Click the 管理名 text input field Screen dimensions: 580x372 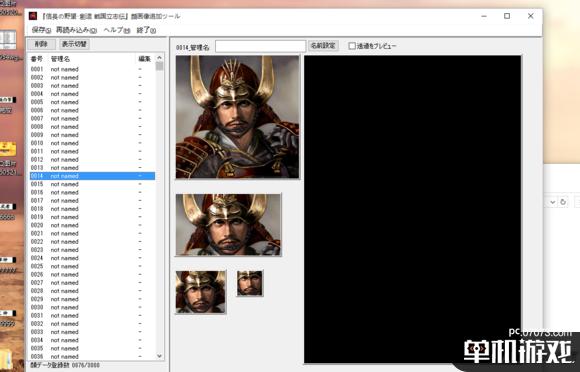[260, 46]
